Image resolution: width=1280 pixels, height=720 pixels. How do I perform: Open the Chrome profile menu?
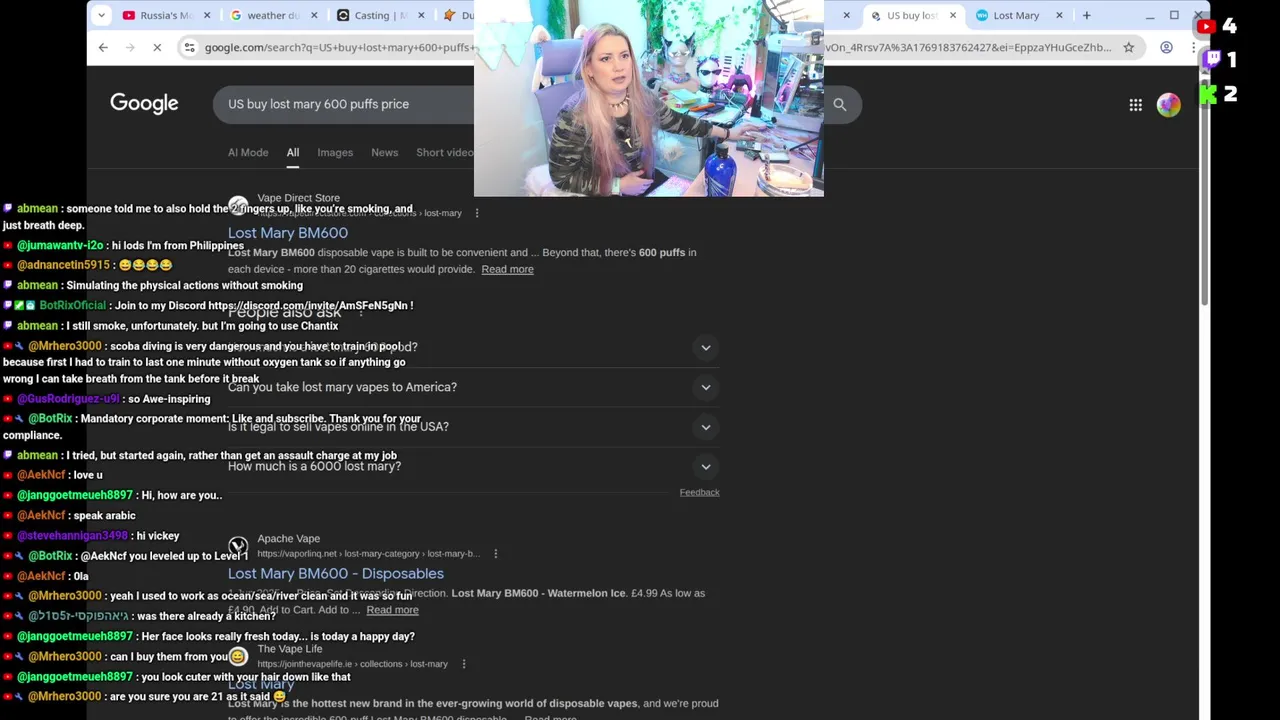(x=1166, y=47)
